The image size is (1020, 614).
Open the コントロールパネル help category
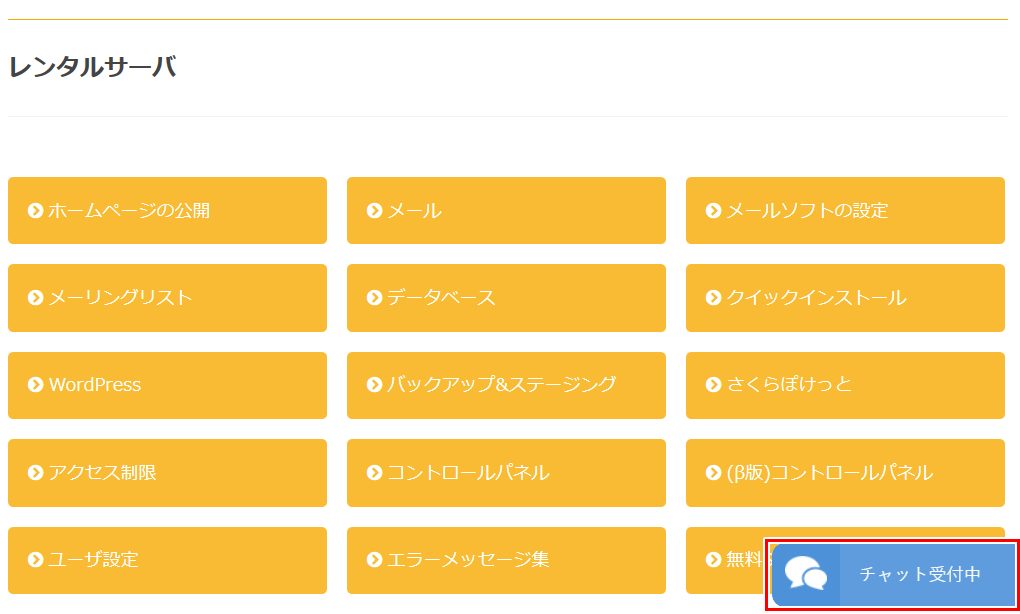506,473
